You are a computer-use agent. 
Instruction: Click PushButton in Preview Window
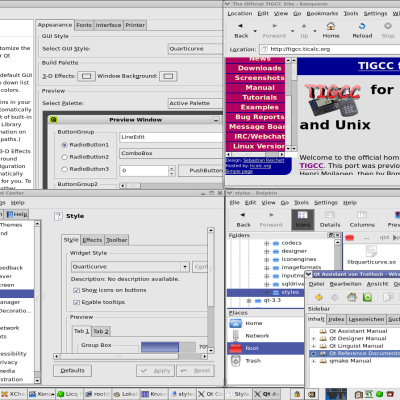201,170
